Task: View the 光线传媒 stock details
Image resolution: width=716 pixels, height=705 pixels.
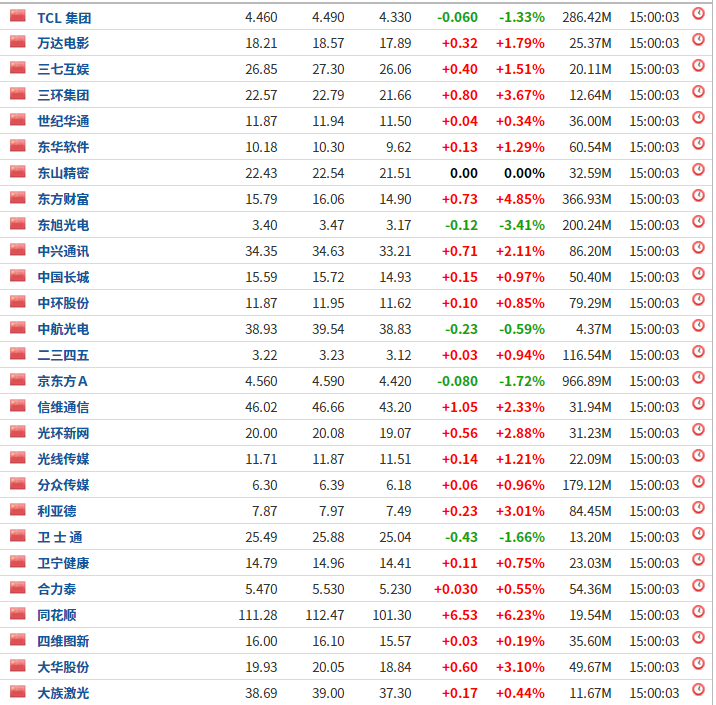Action: click(x=63, y=460)
